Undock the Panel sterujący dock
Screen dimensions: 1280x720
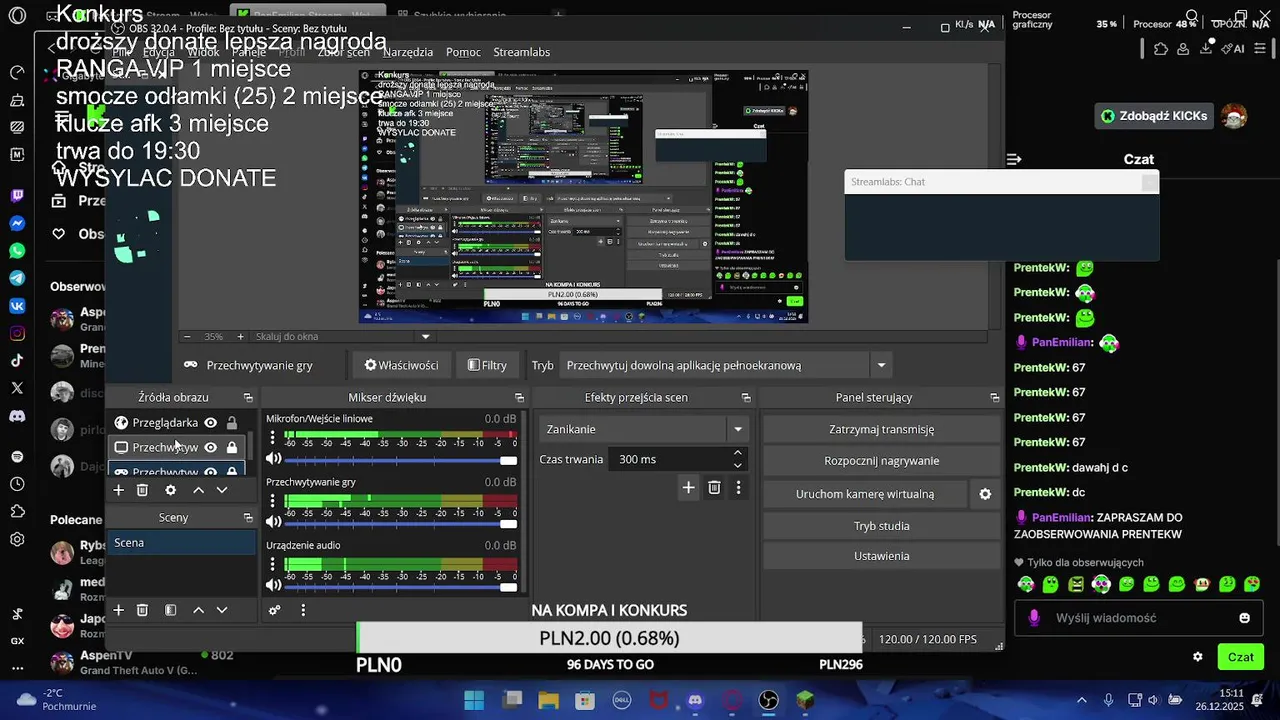[x=995, y=398]
